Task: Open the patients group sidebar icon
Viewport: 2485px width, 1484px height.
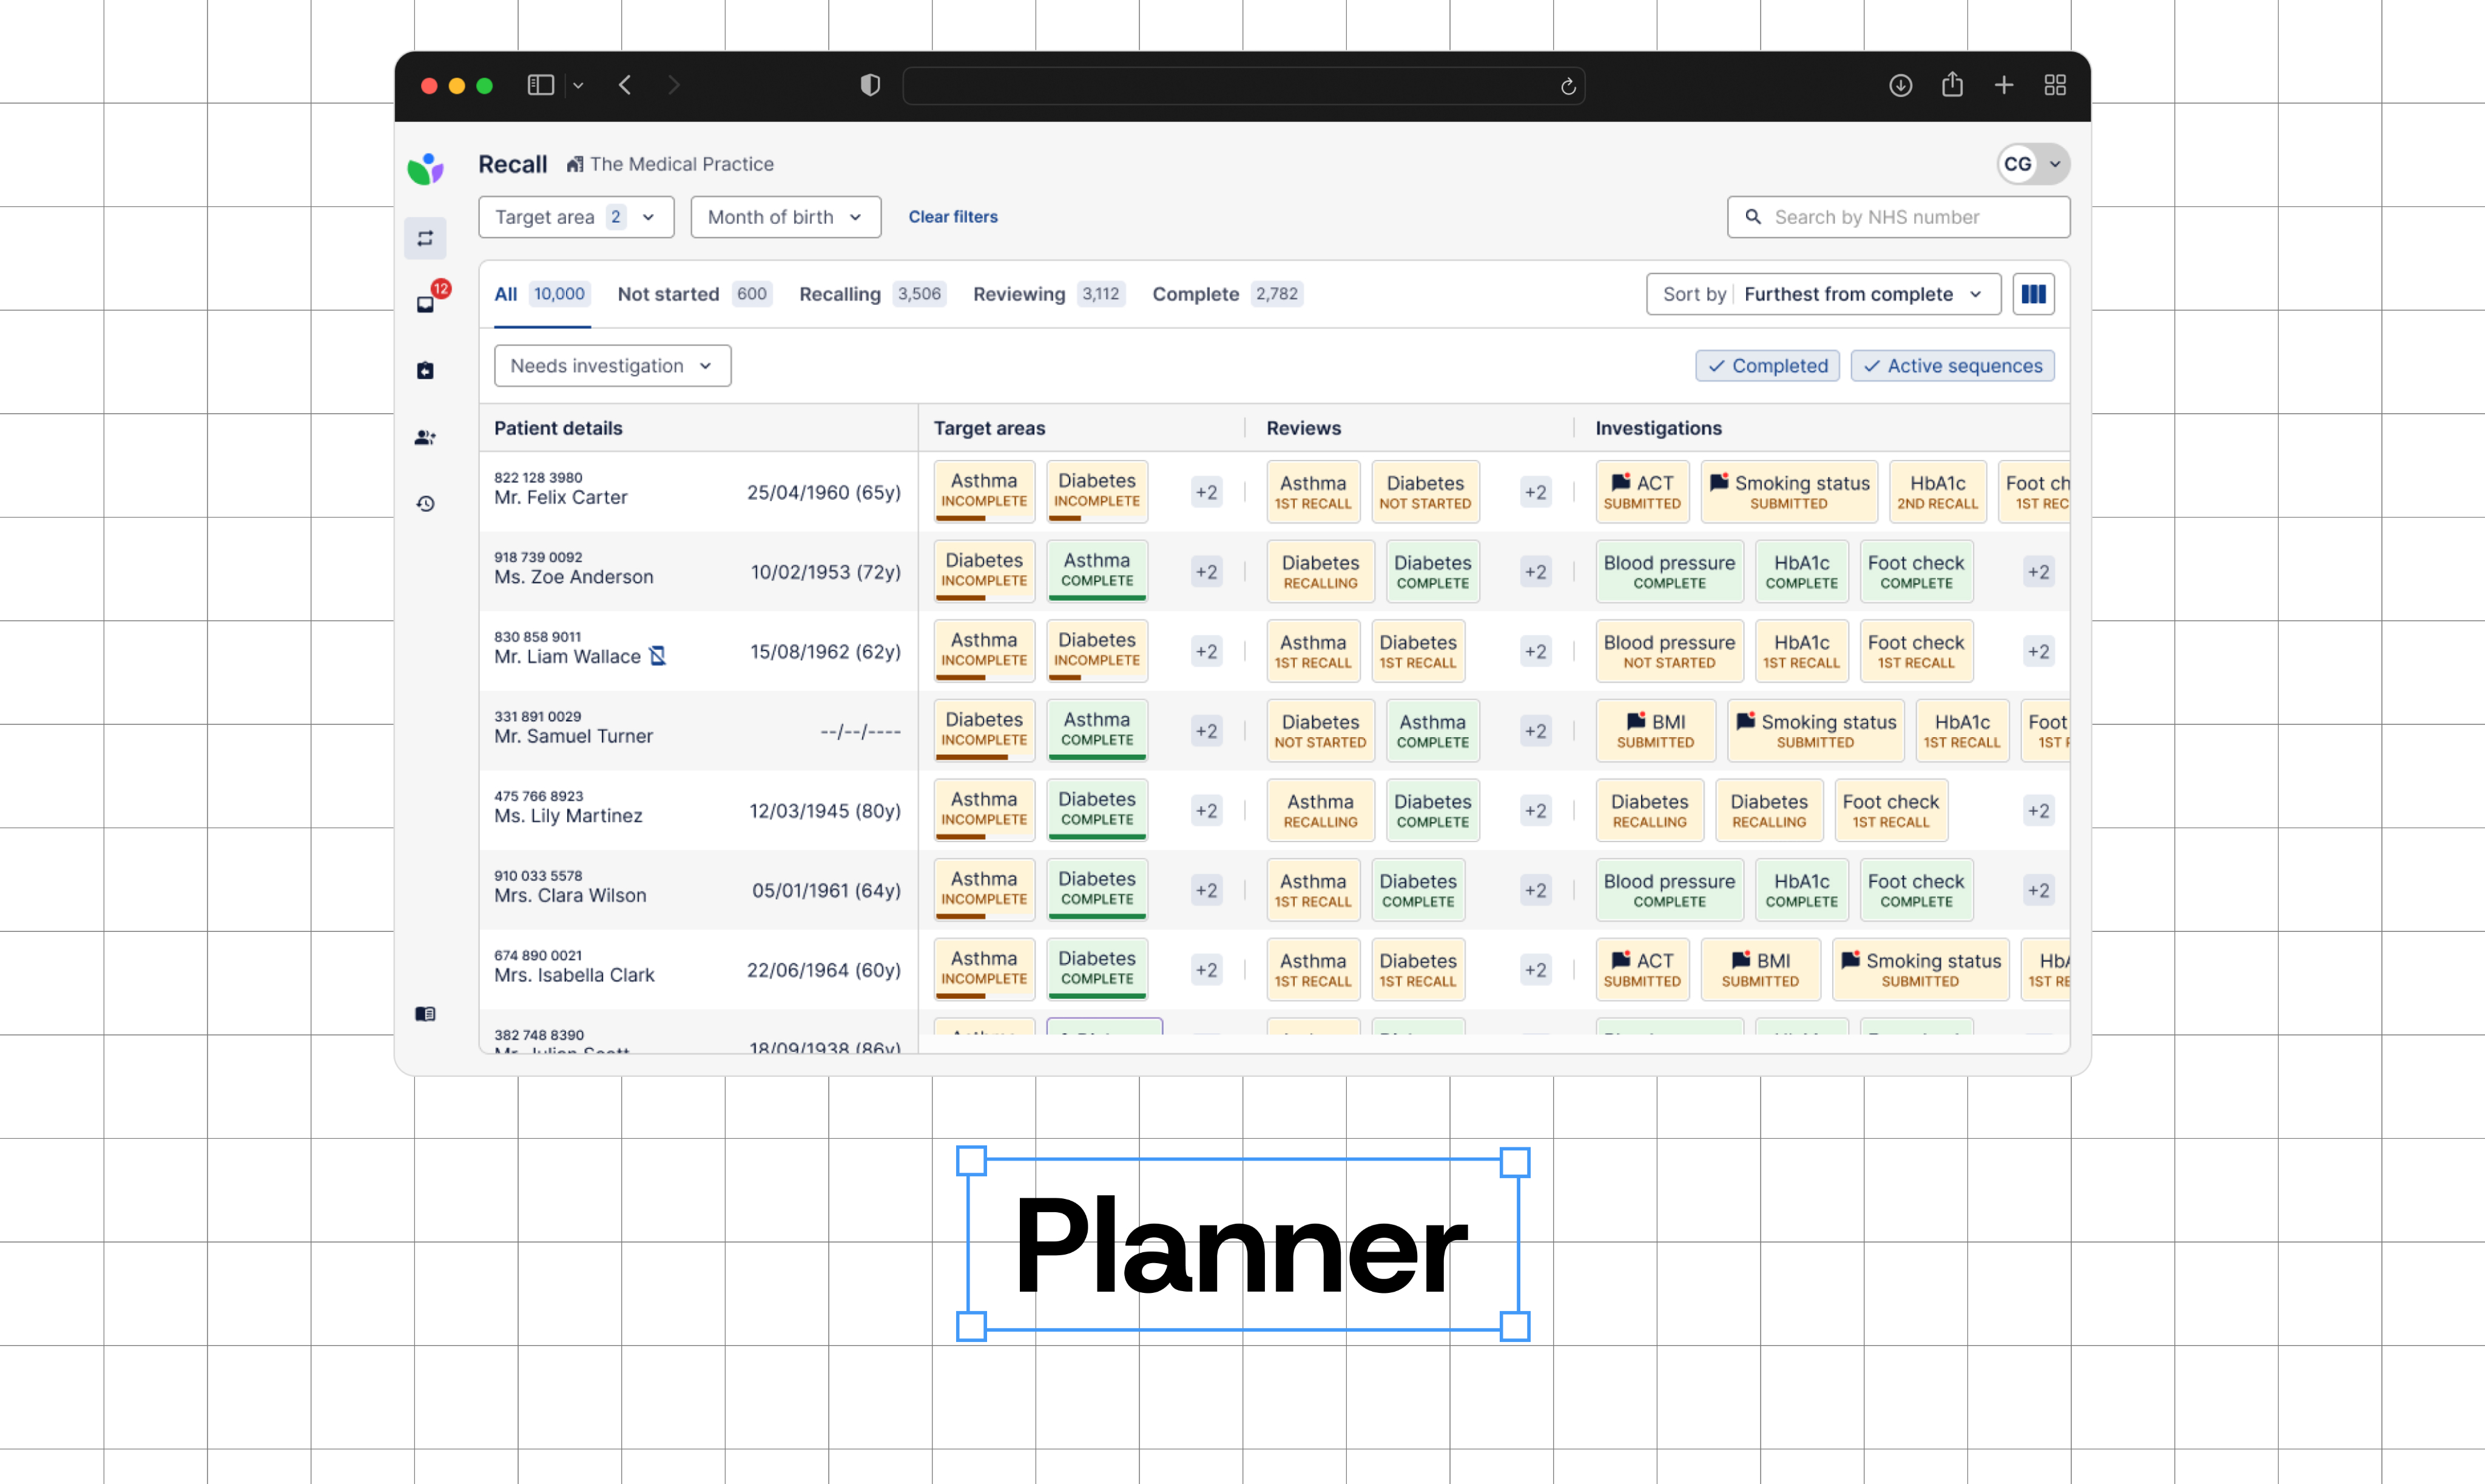Action: point(425,437)
